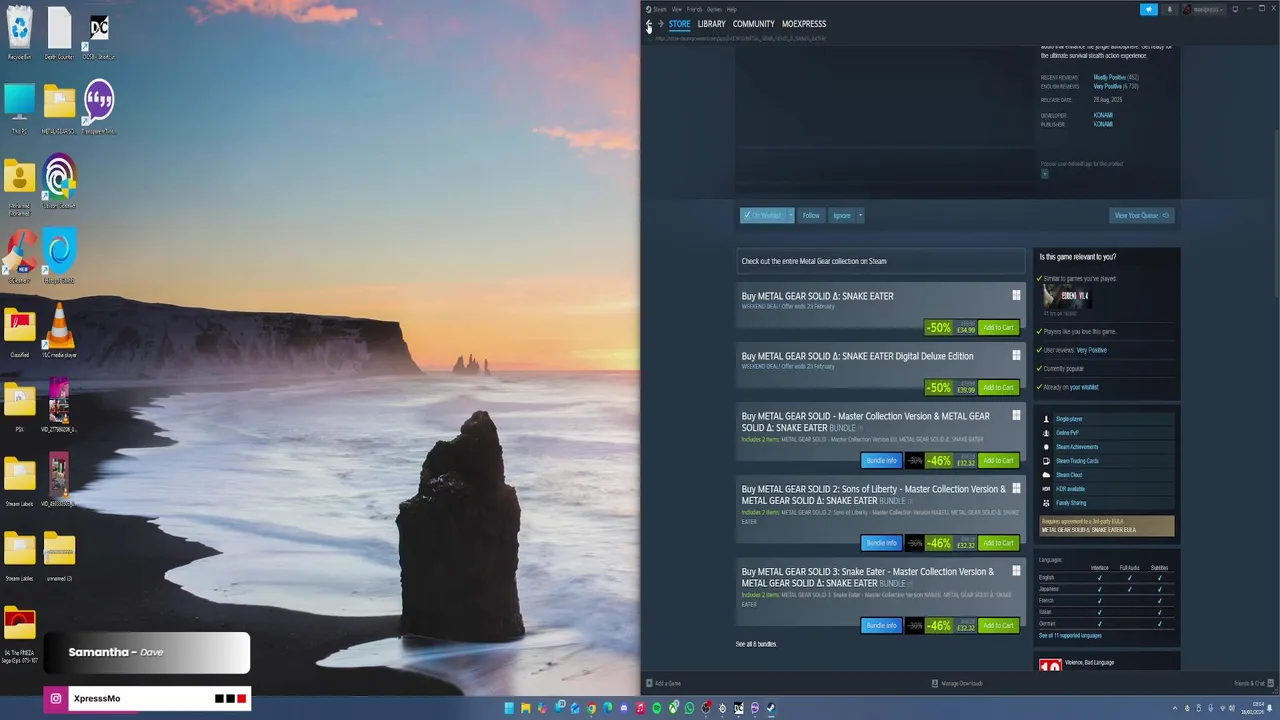
Task: Expand the Ignore dropdown arrow
Action: point(860,215)
